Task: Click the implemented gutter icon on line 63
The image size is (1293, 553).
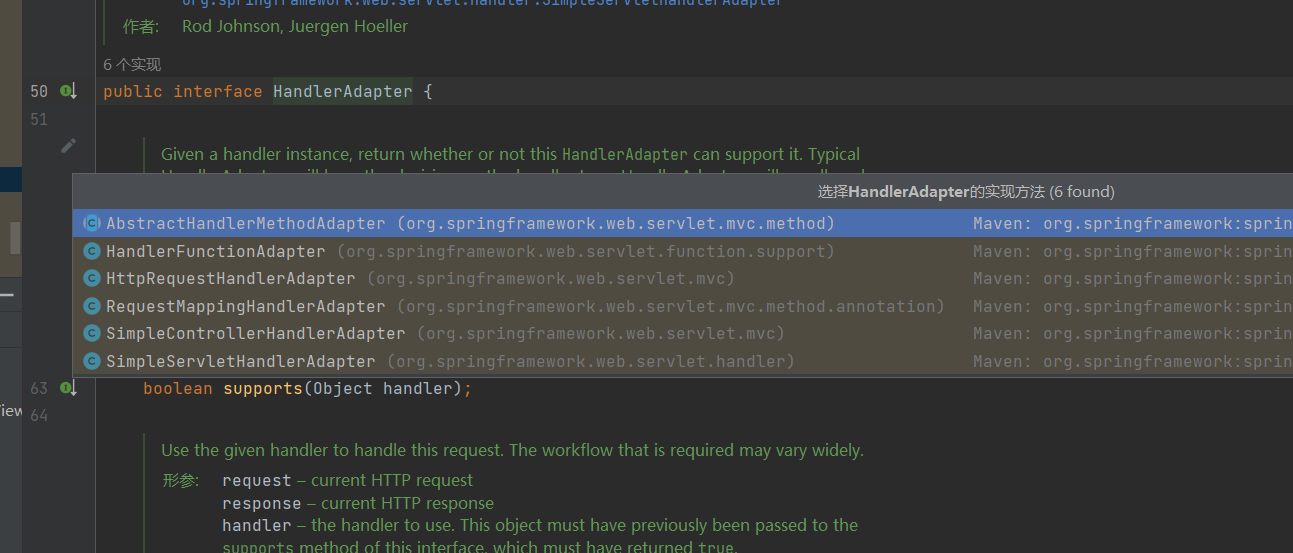Action: (x=68, y=388)
